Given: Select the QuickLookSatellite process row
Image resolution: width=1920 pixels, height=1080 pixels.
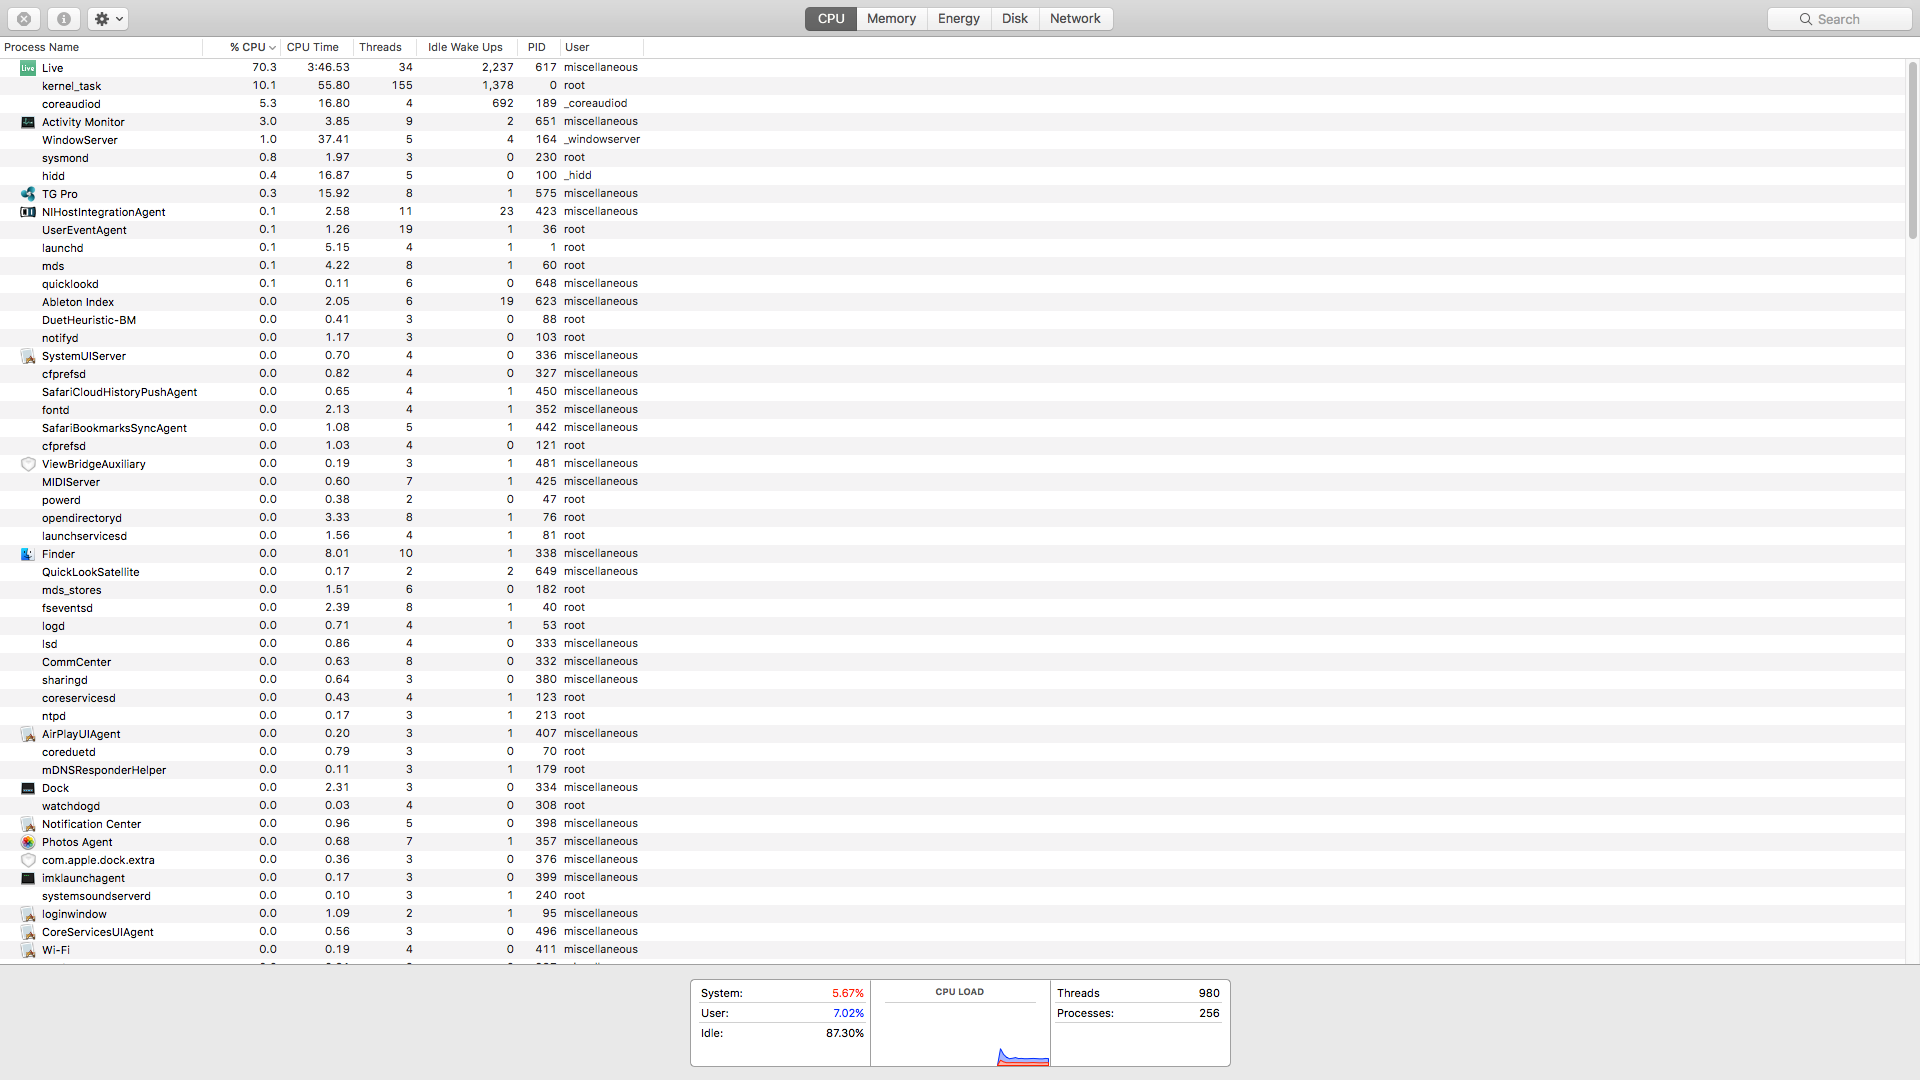Looking at the screenshot, I should pyautogui.click(x=952, y=572).
